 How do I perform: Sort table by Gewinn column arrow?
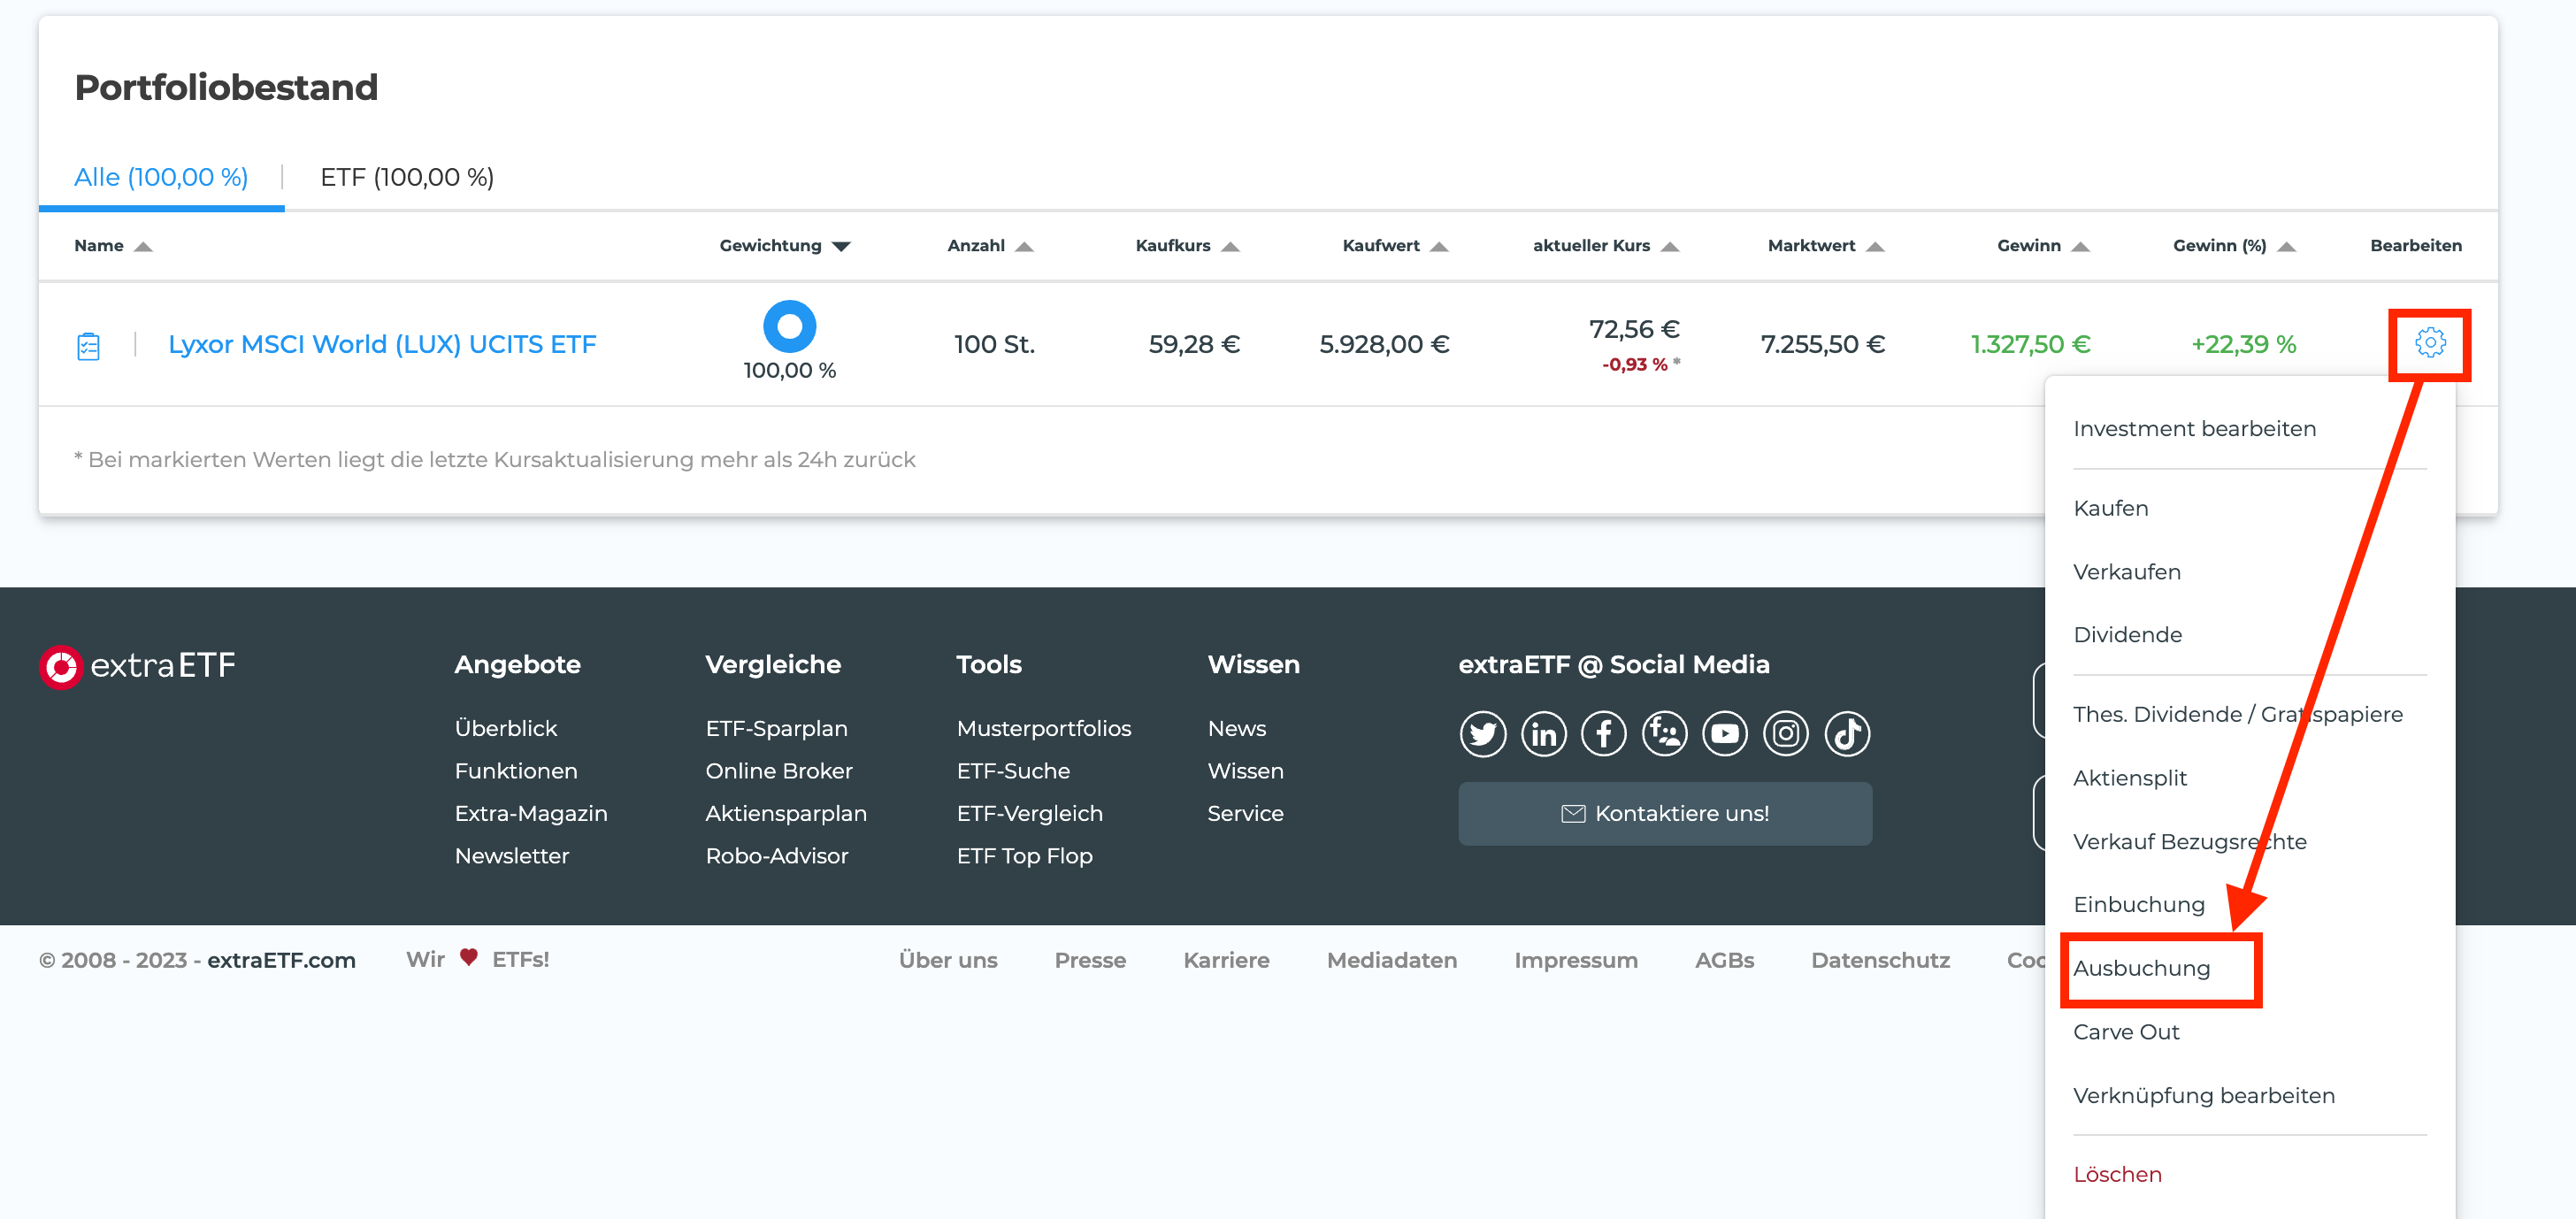pos(2081,247)
